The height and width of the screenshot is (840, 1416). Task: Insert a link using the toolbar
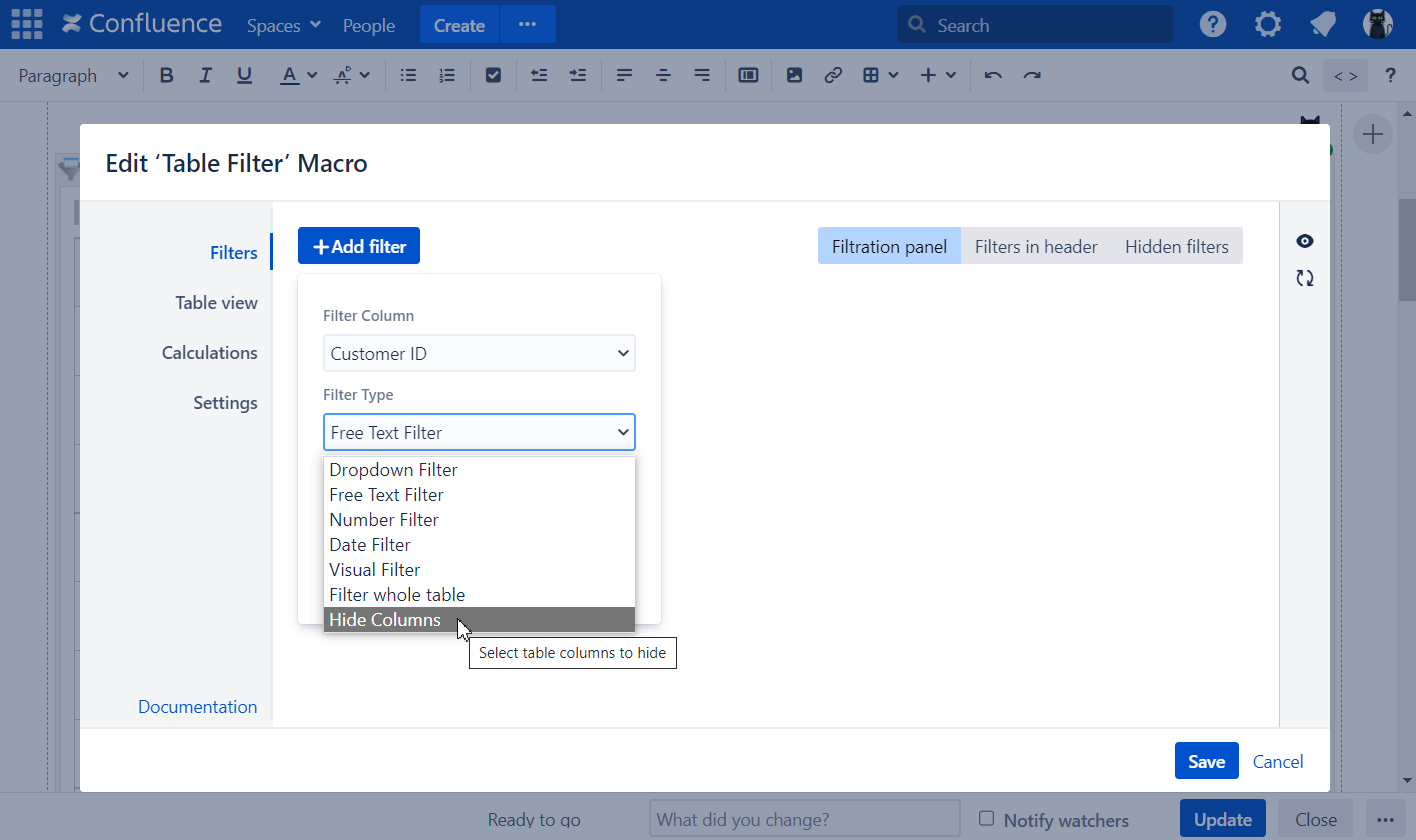click(x=833, y=75)
